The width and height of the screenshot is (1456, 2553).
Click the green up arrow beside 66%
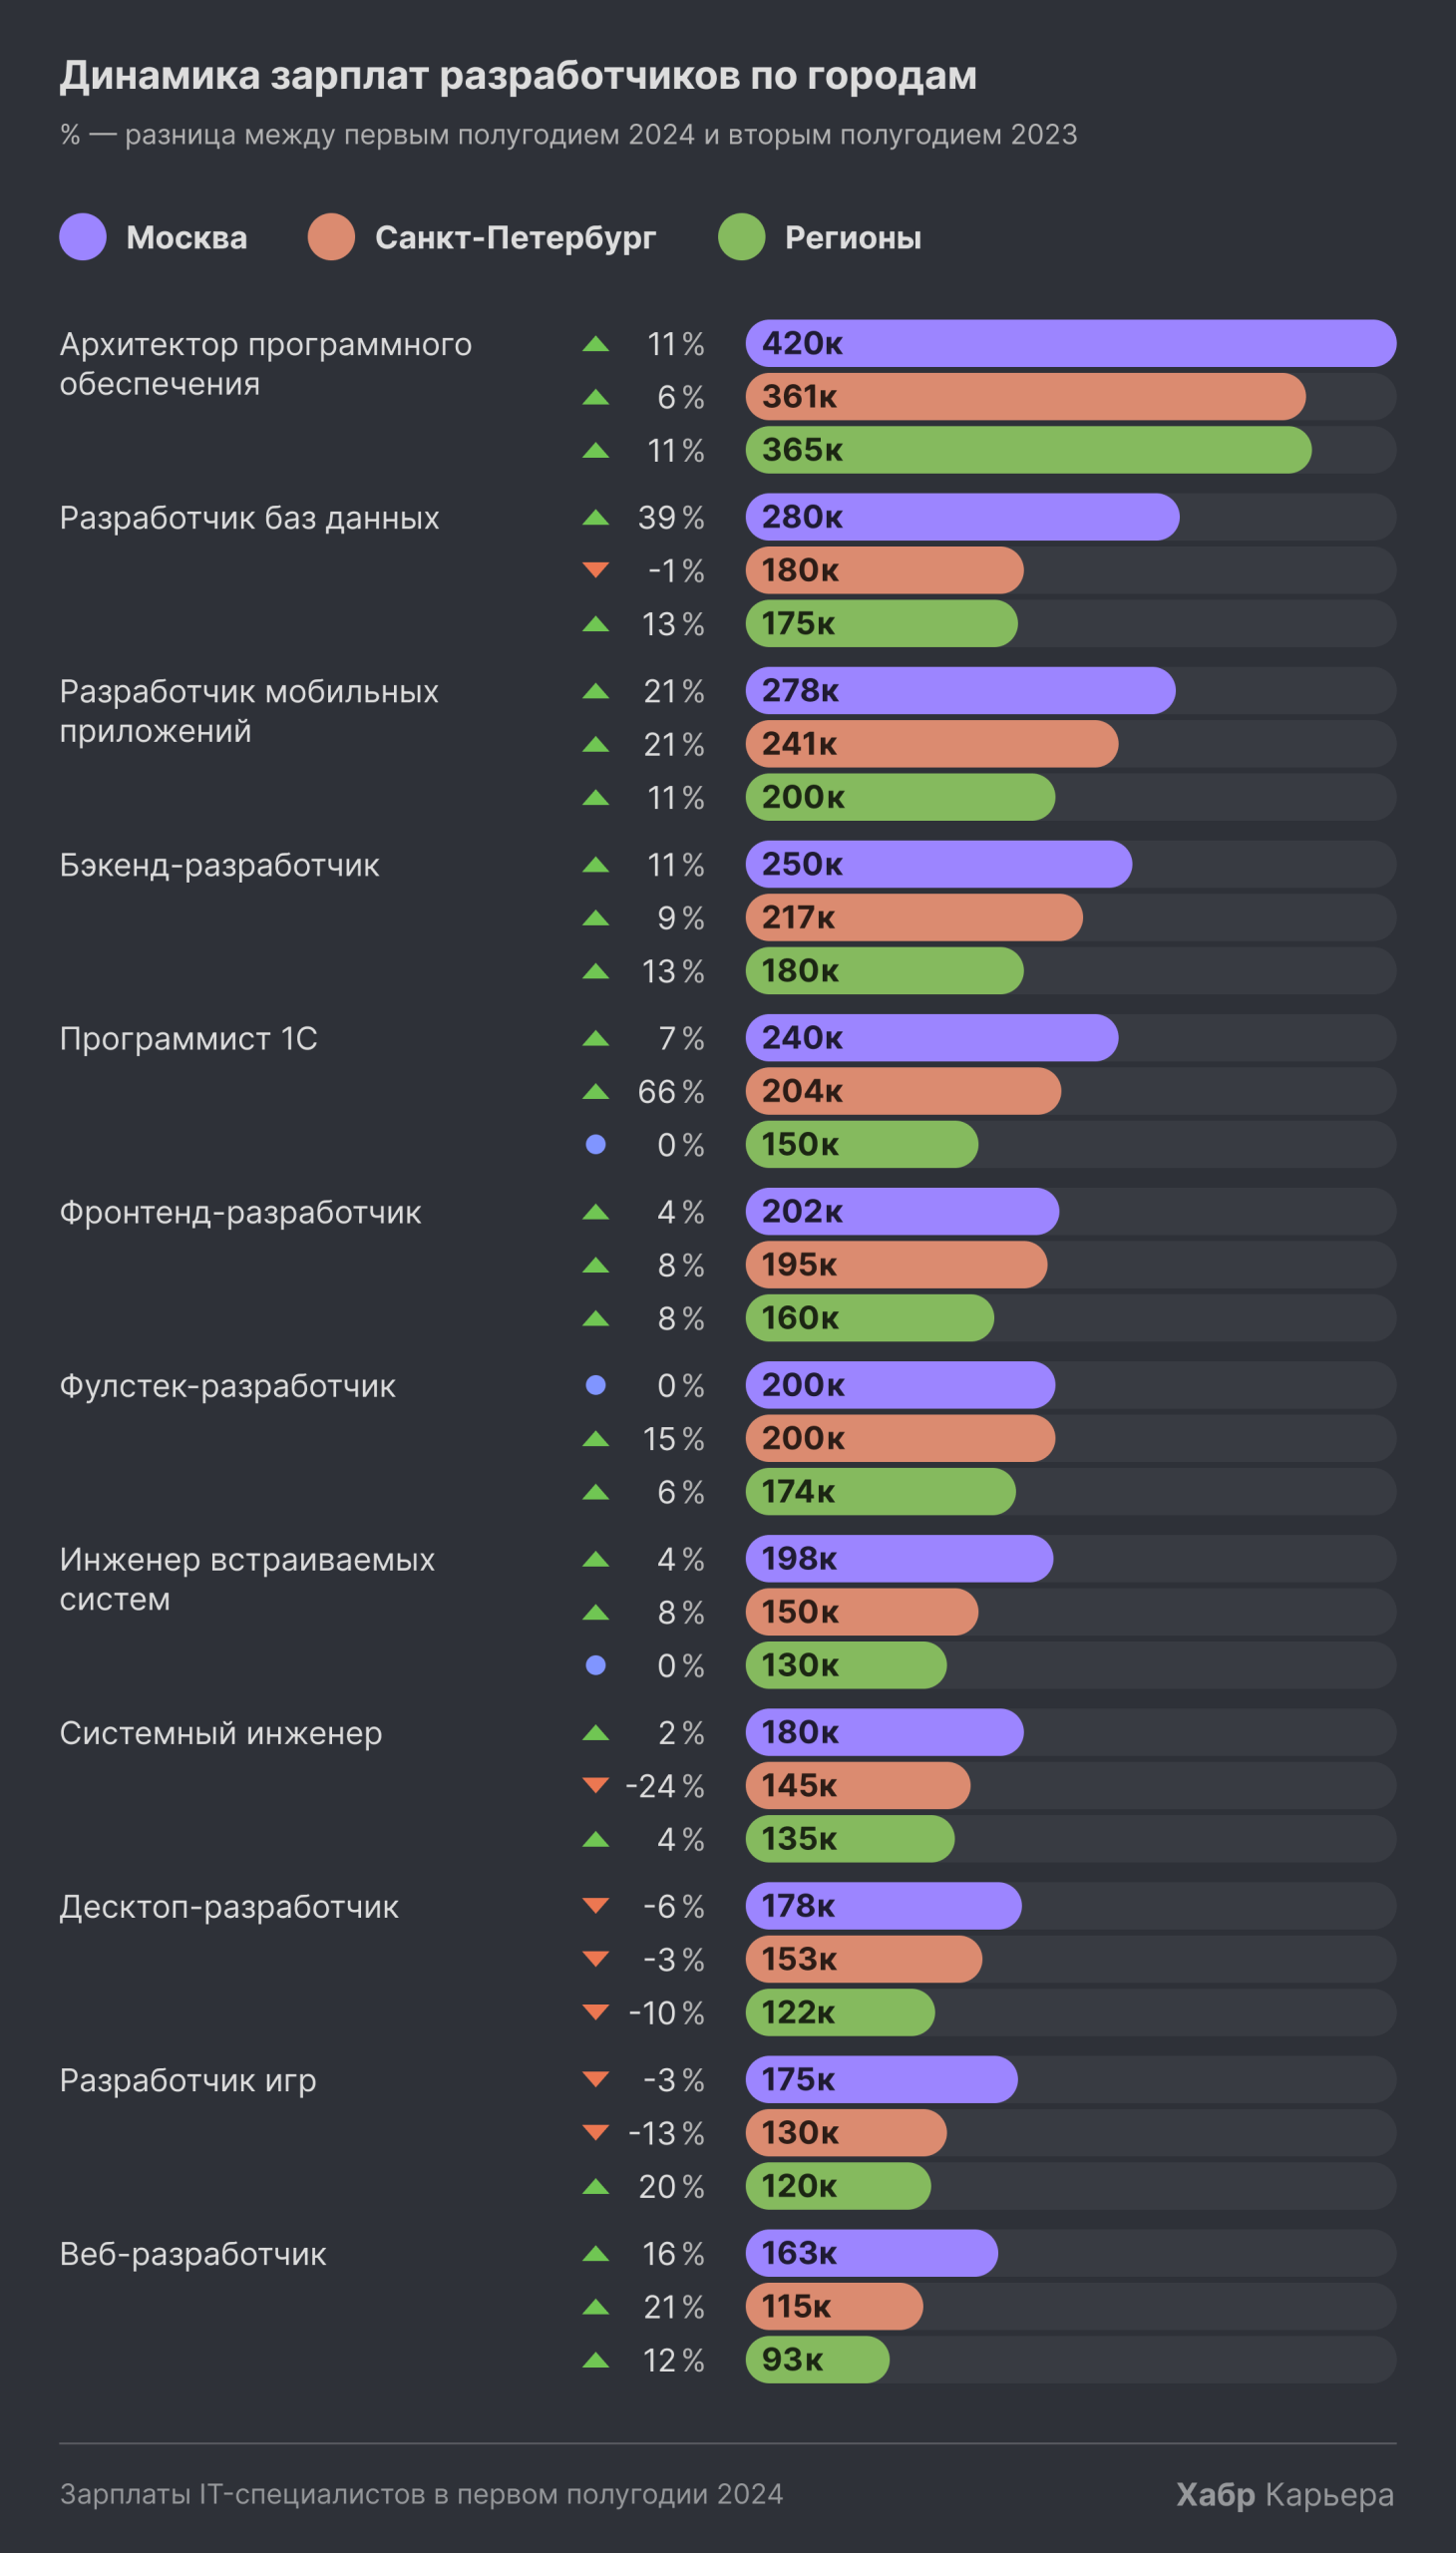(596, 1091)
